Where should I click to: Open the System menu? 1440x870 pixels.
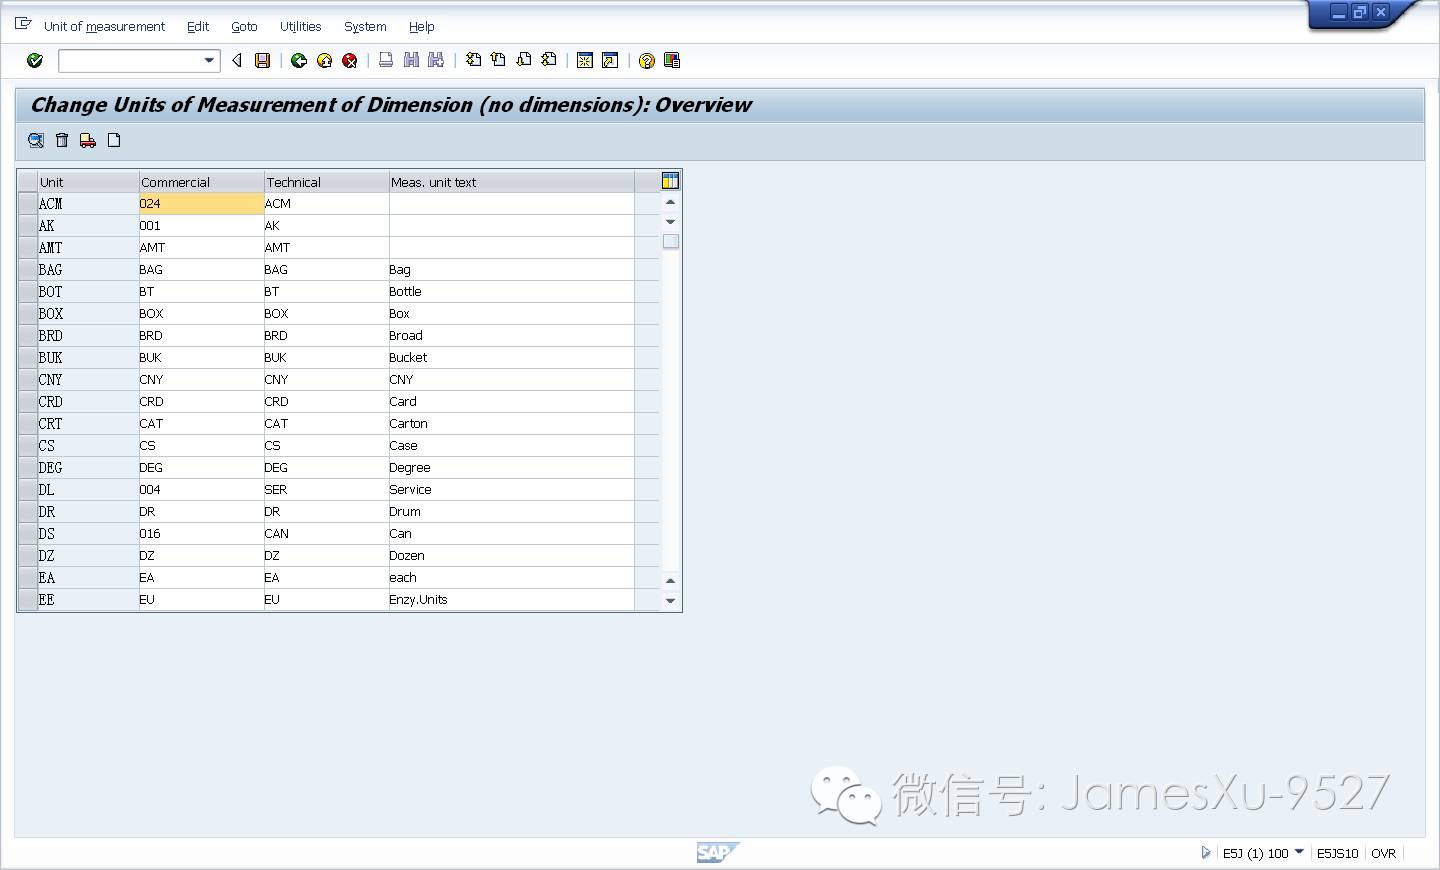click(x=365, y=27)
